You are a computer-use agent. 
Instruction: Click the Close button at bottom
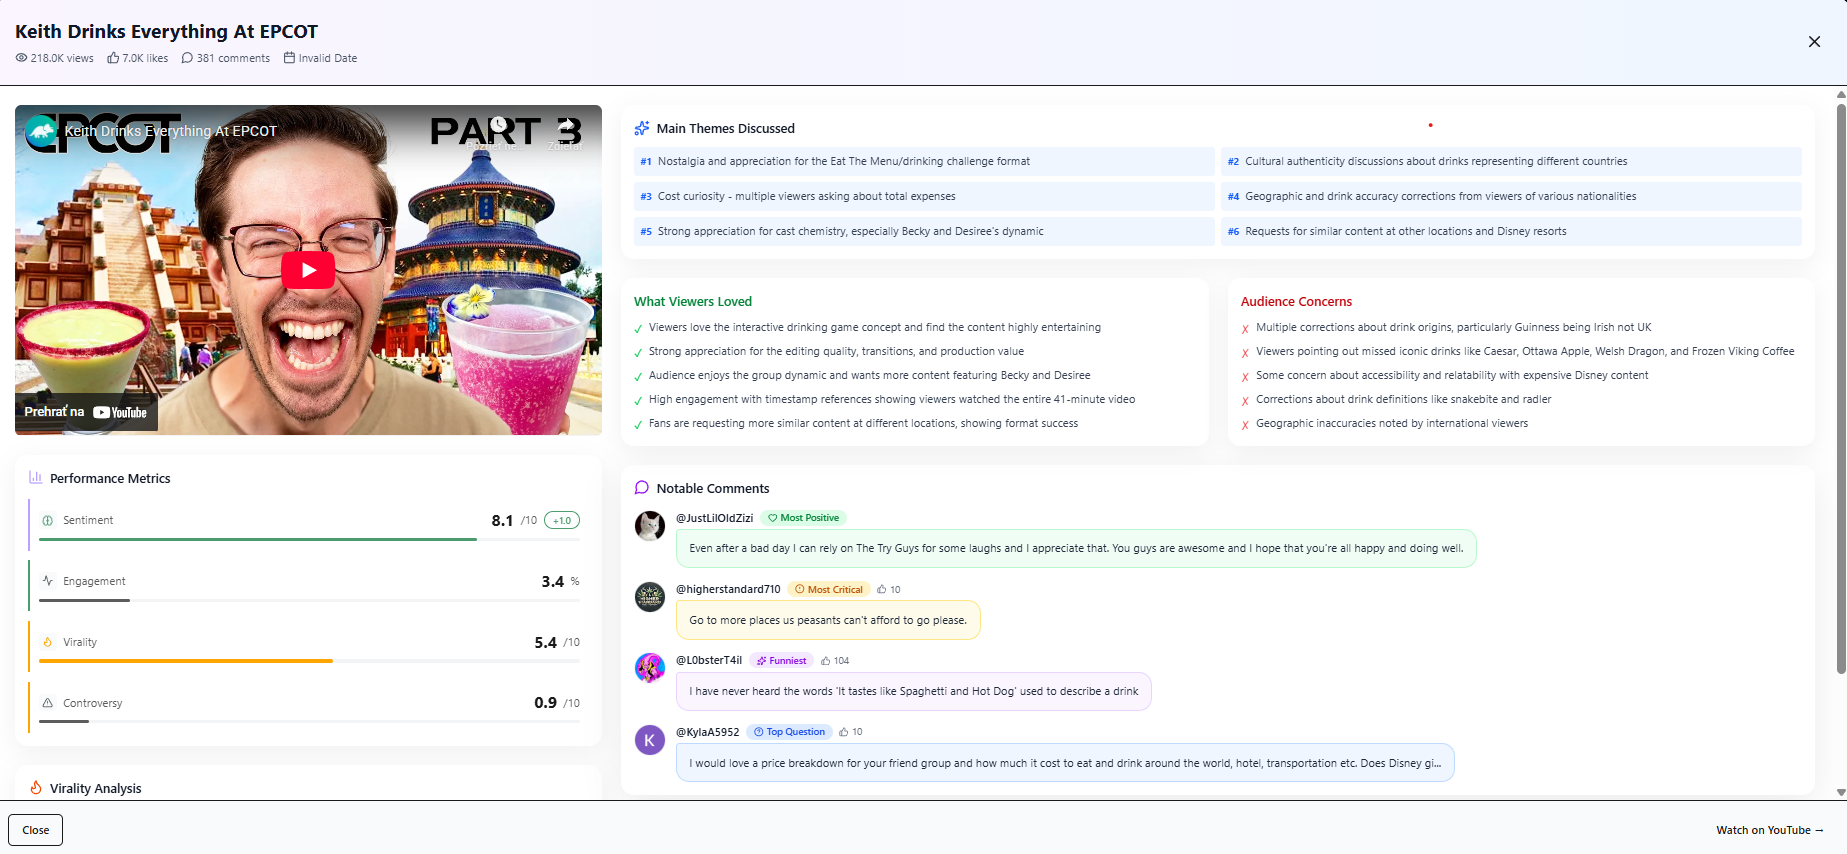click(36, 830)
